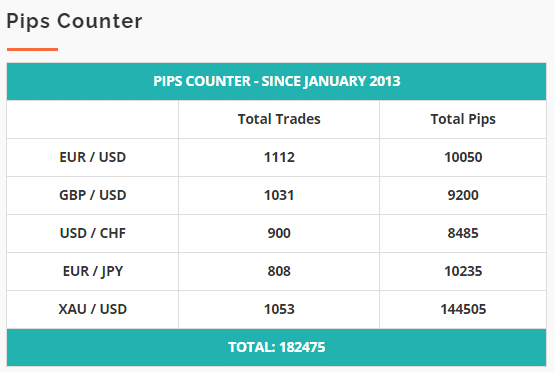This screenshot has width=555, height=372.
Task: Click the Pips Counter heading
Action: (x=74, y=21)
